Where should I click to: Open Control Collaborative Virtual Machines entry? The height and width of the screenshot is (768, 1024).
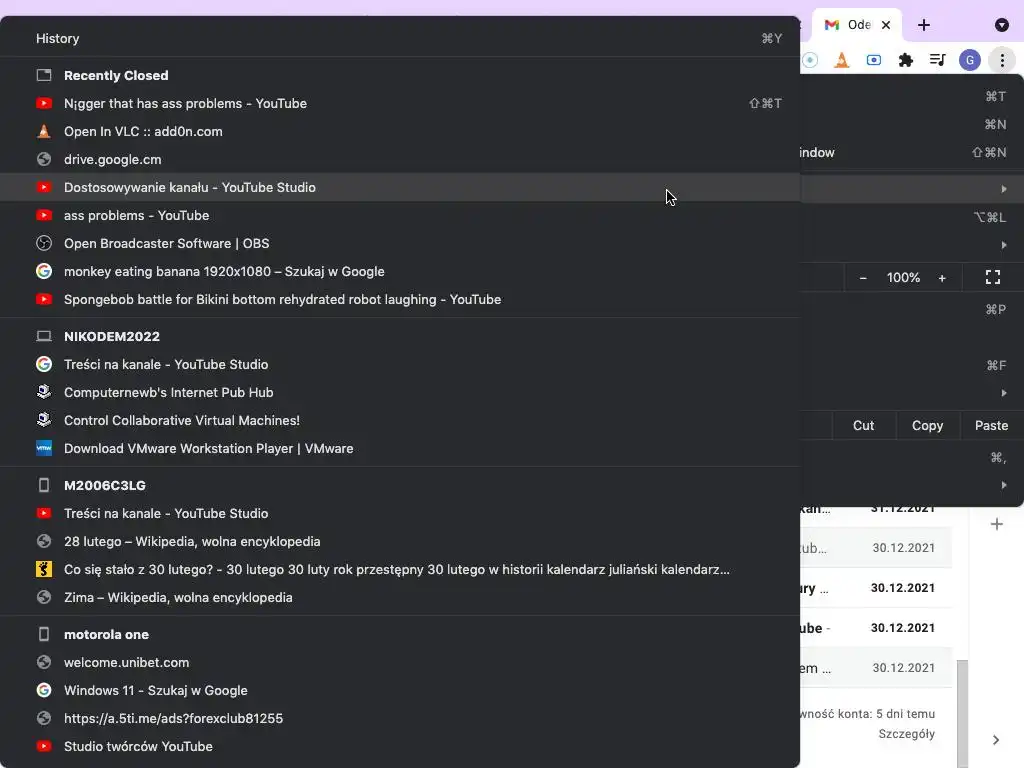(400, 421)
